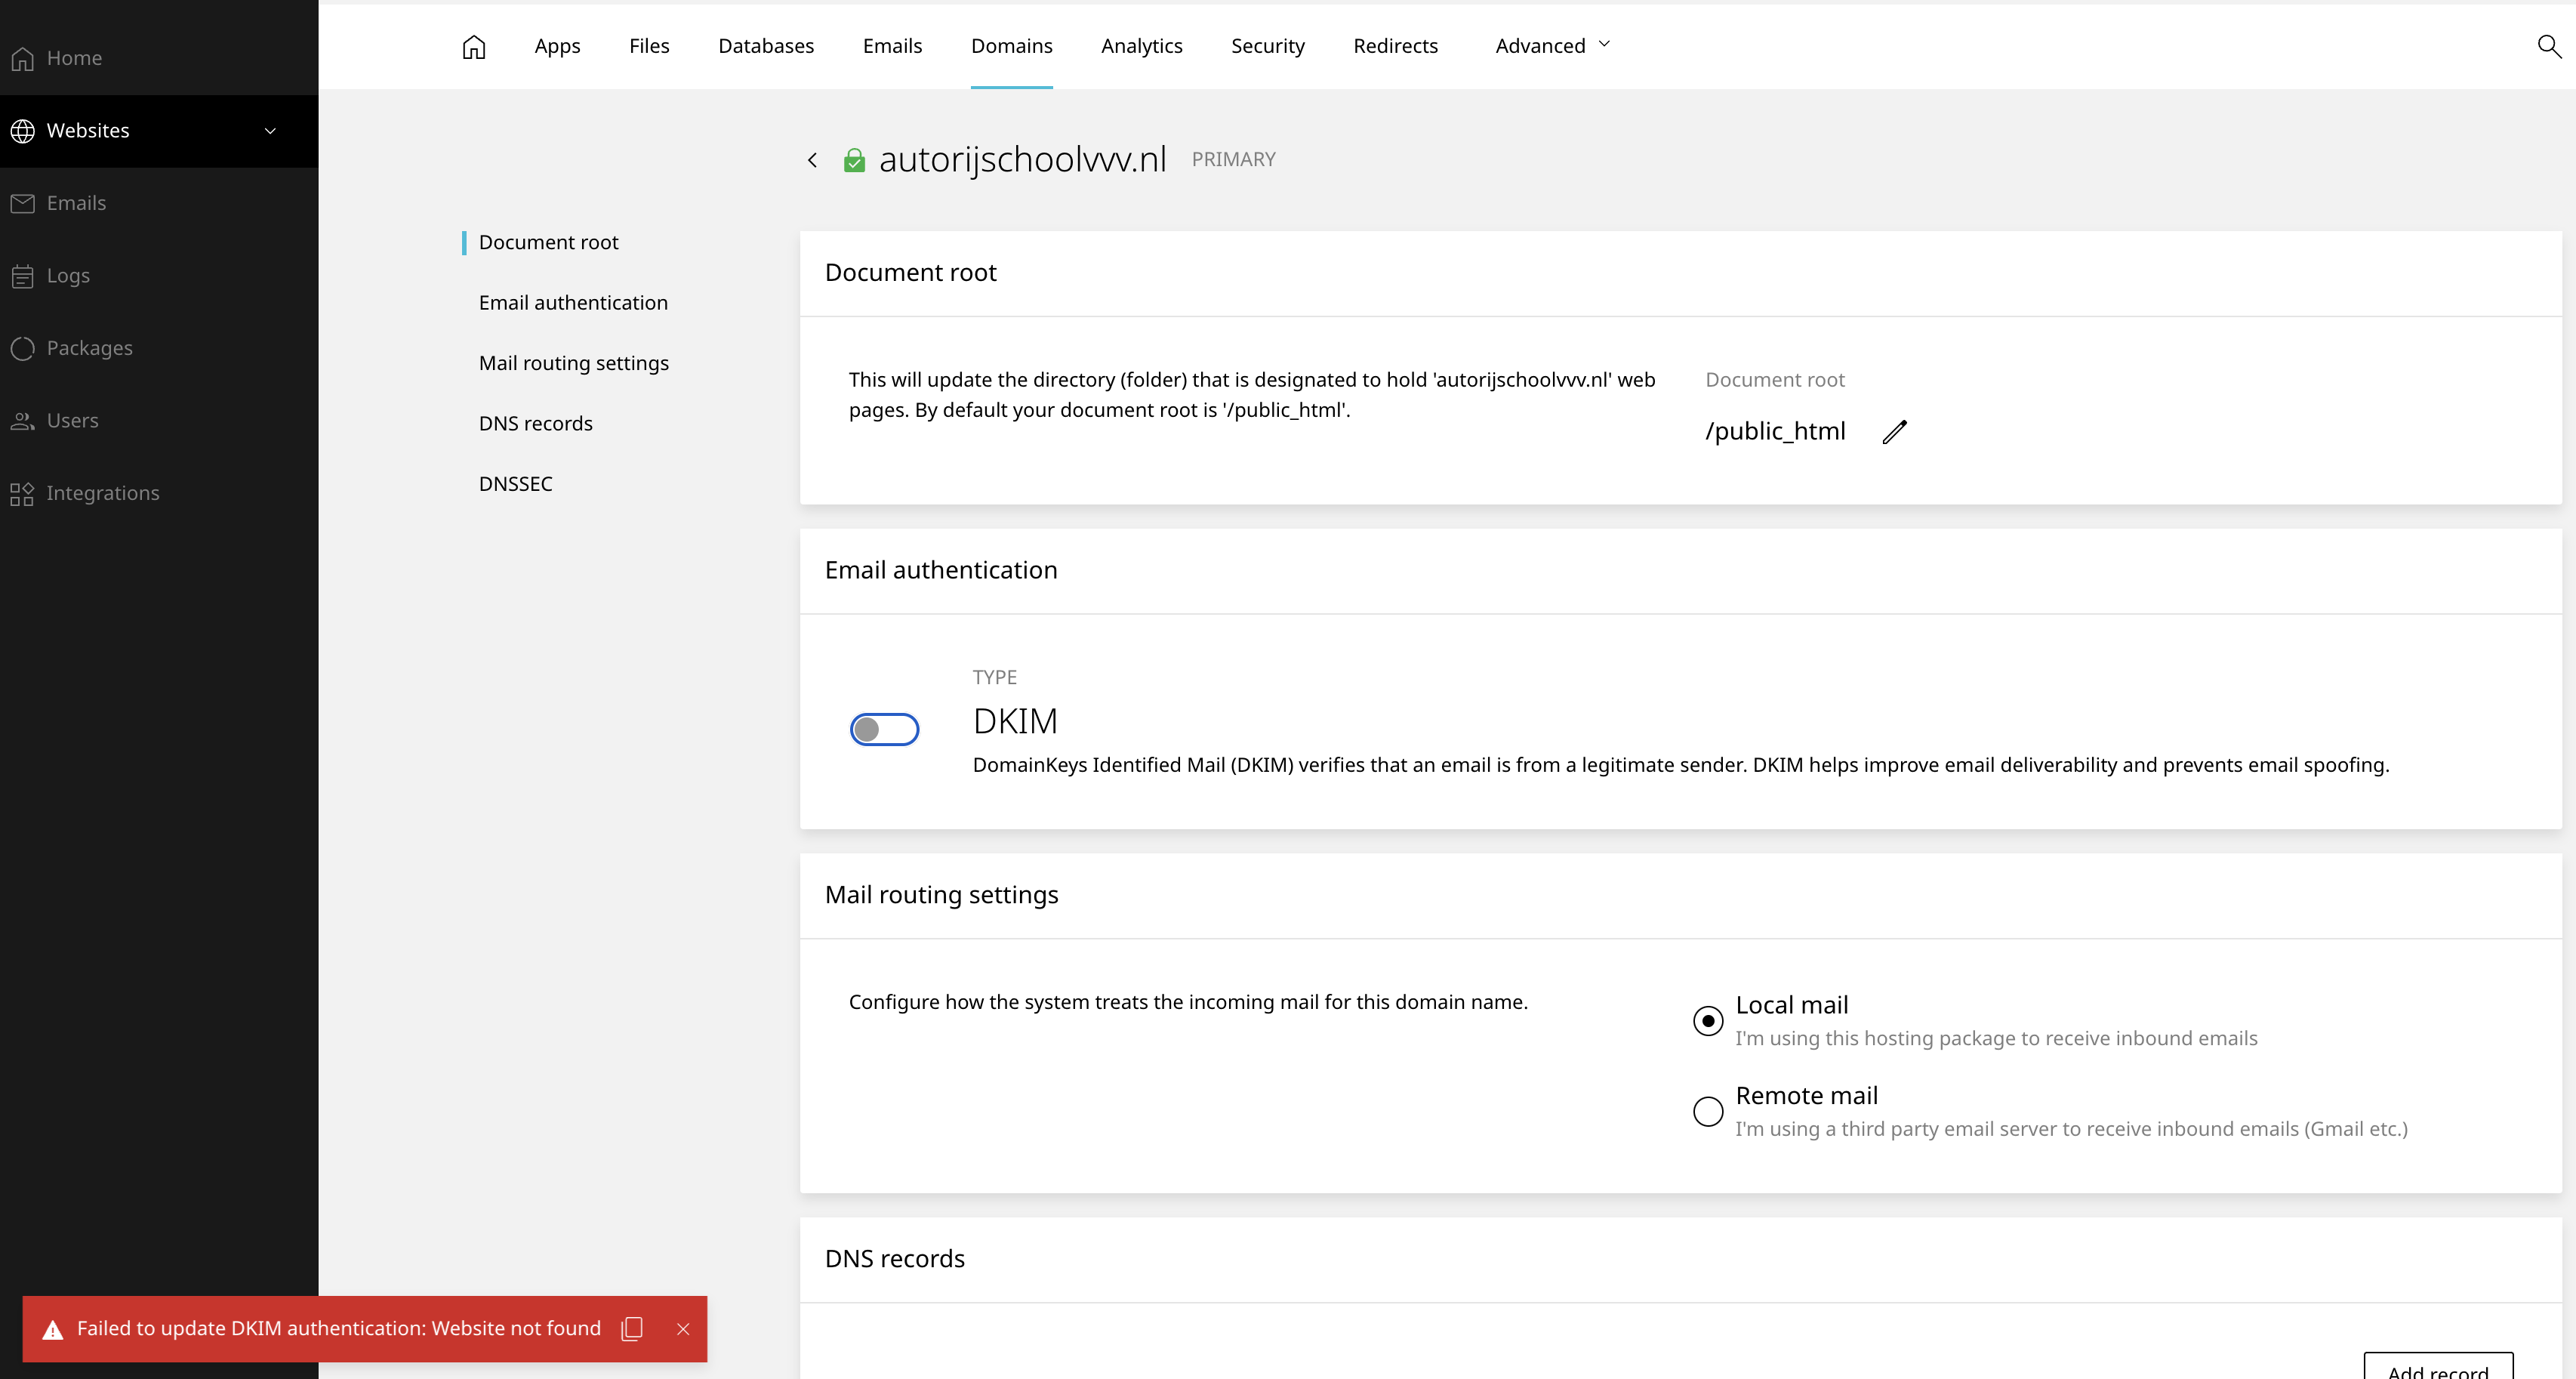Viewport: 2576px width, 1379px height.
Task: Switch to the Domains tab
Action: [x=1011, y=46]
